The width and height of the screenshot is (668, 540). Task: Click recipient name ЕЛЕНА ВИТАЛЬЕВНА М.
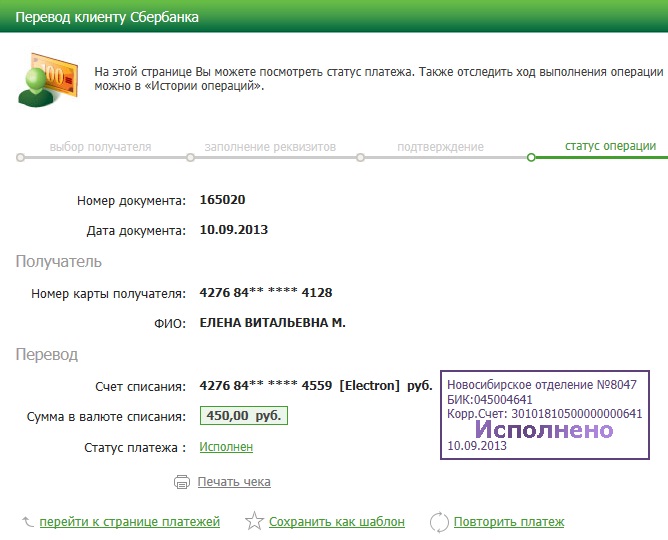point(273,323)
